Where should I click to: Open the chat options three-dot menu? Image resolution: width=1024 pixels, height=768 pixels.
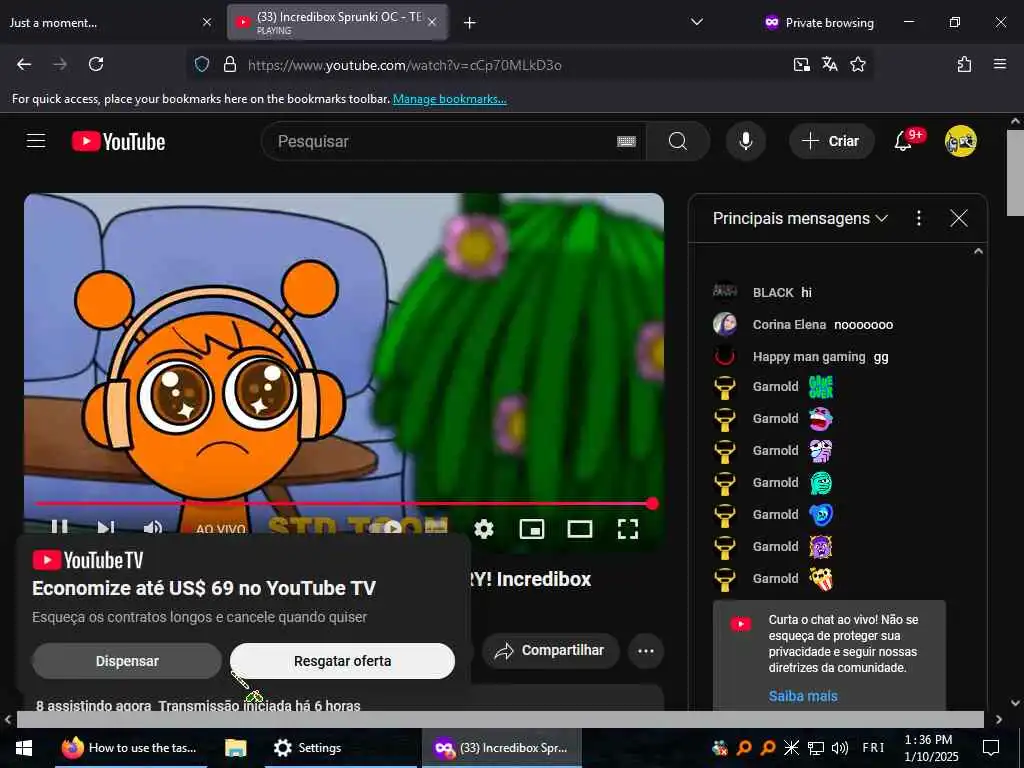click(x=918, y=218)
